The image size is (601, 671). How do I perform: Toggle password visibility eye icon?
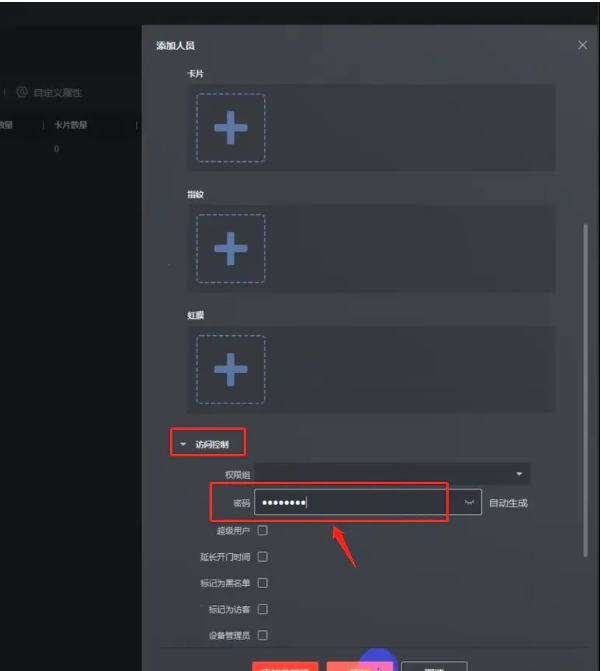click(x=469, y=503)
